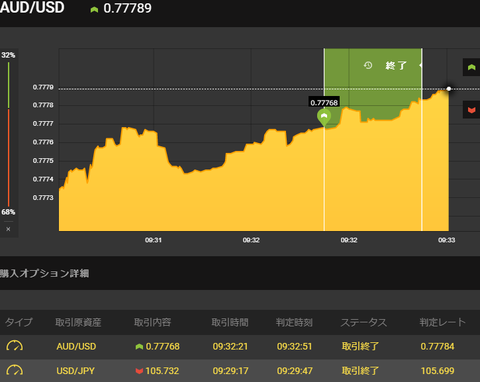Click the green entry marker pin on chart
Viewport: 480px width, 382px height.
click(324, 118)
